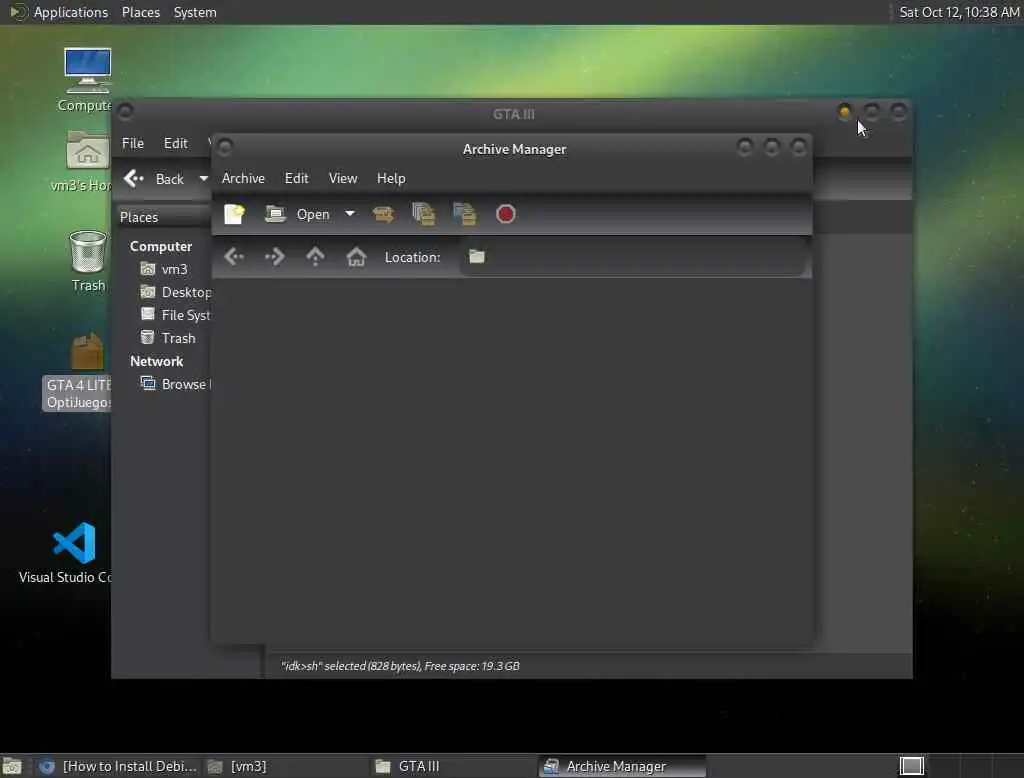Click the highlighted orange GTA III titlebar button
Image resolution: width=1024 pixels, height=778 pixels.
click(844, 112)
